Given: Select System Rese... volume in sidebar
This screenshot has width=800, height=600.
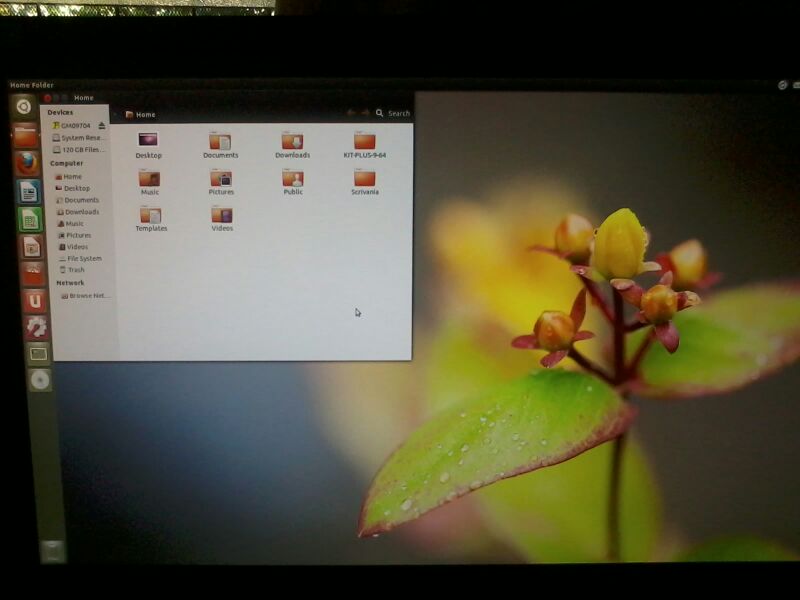Looking at the screenshot, I should tap(79, 138).
